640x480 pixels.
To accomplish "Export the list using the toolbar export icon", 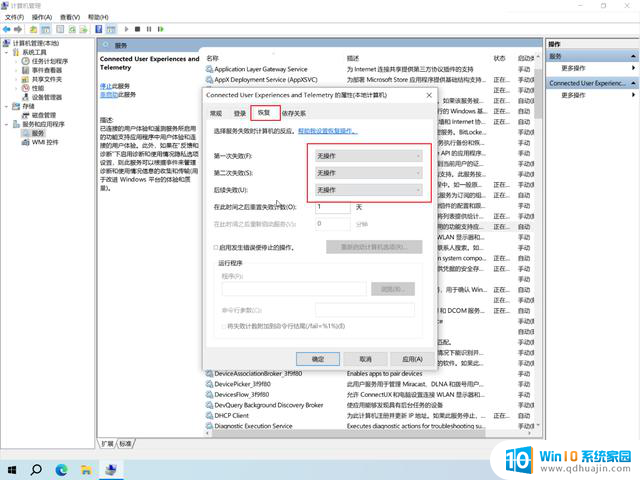I will pos(83,29).
